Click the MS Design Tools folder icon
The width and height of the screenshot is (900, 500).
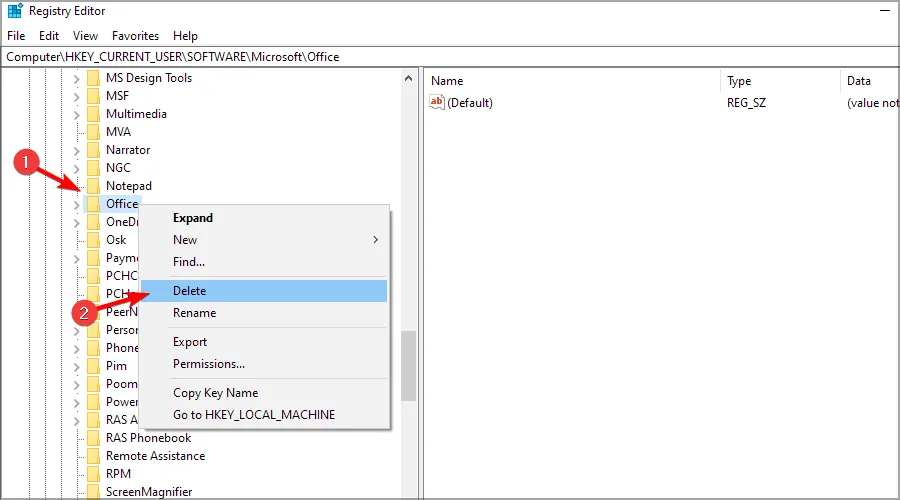(93, 78)
